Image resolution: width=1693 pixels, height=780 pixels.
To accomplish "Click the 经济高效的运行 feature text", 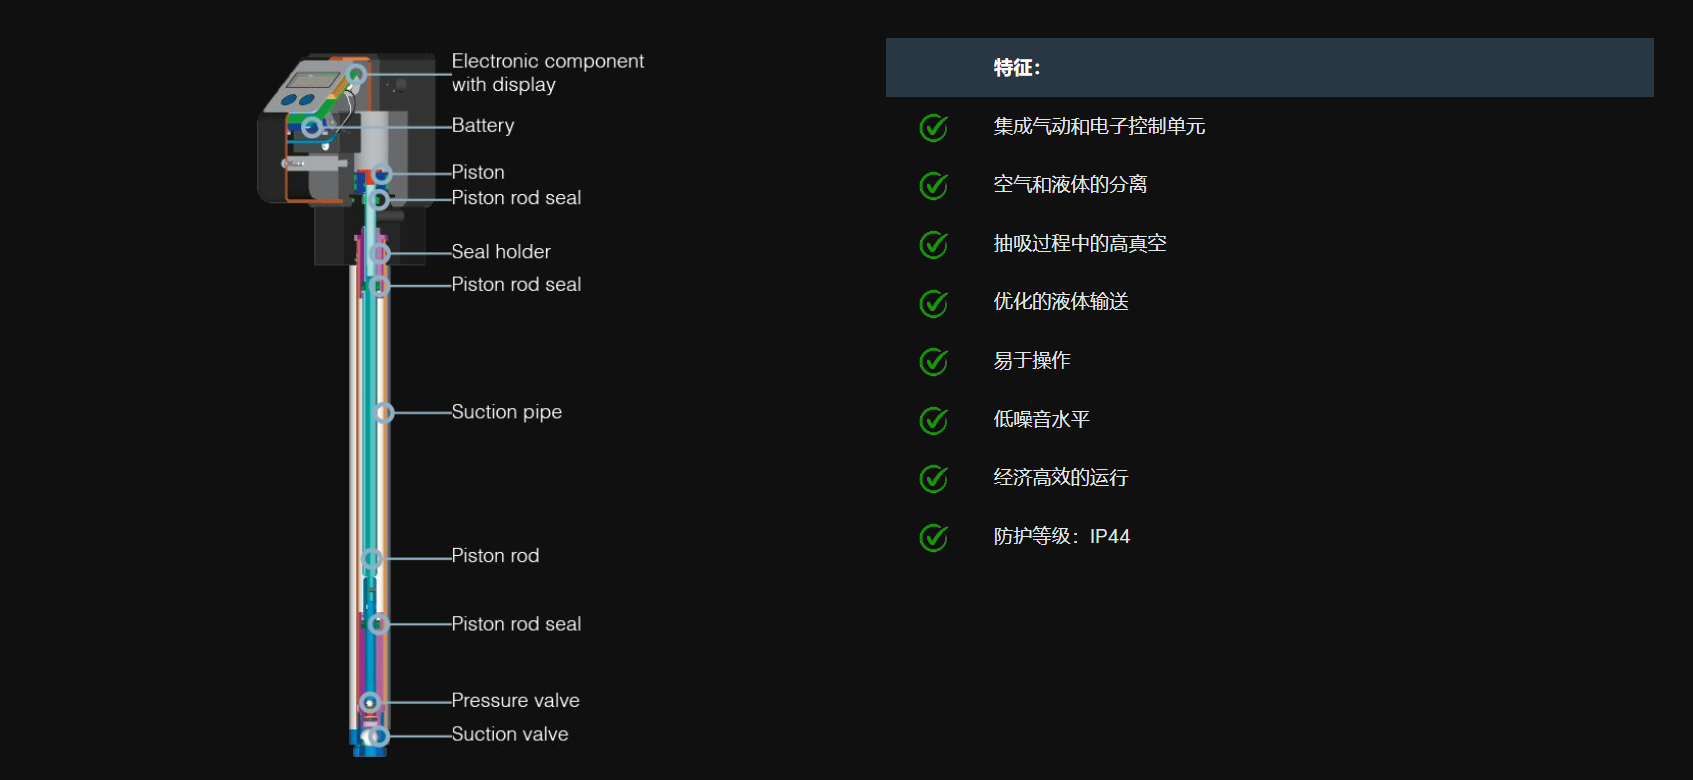I will click(1061, 478).
